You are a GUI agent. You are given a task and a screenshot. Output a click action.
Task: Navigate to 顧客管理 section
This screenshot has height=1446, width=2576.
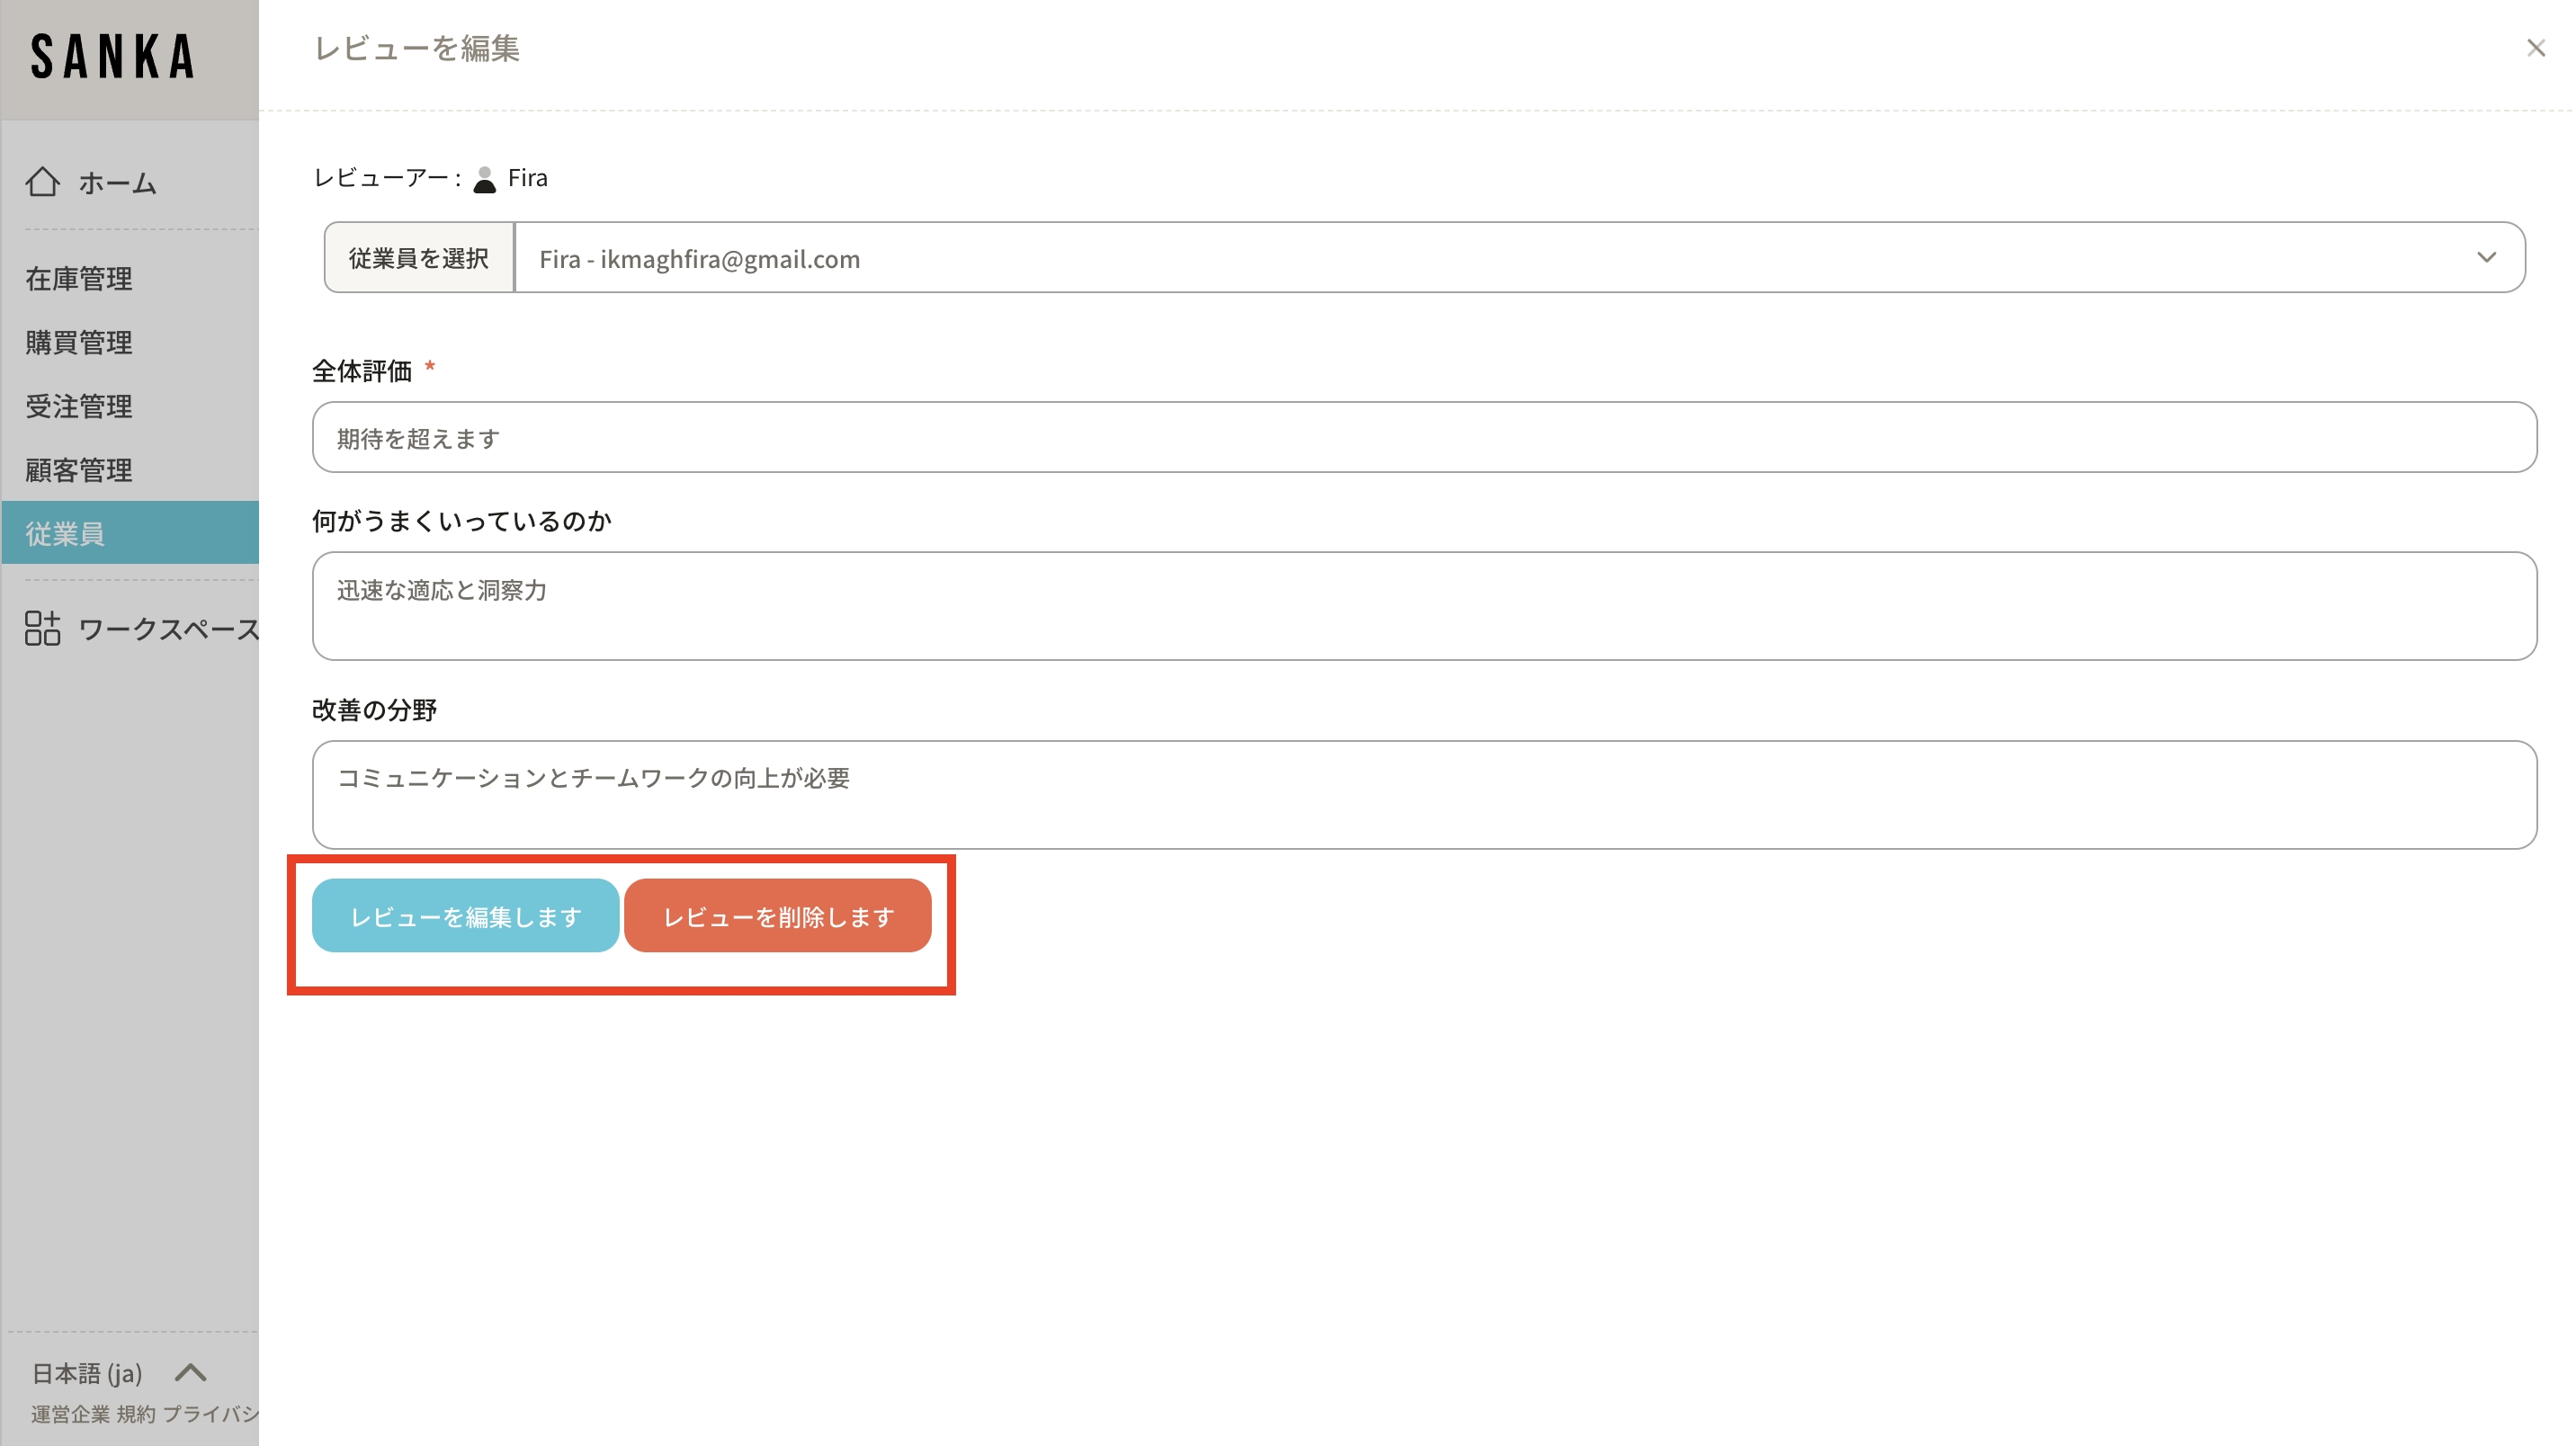coord(79,471)
